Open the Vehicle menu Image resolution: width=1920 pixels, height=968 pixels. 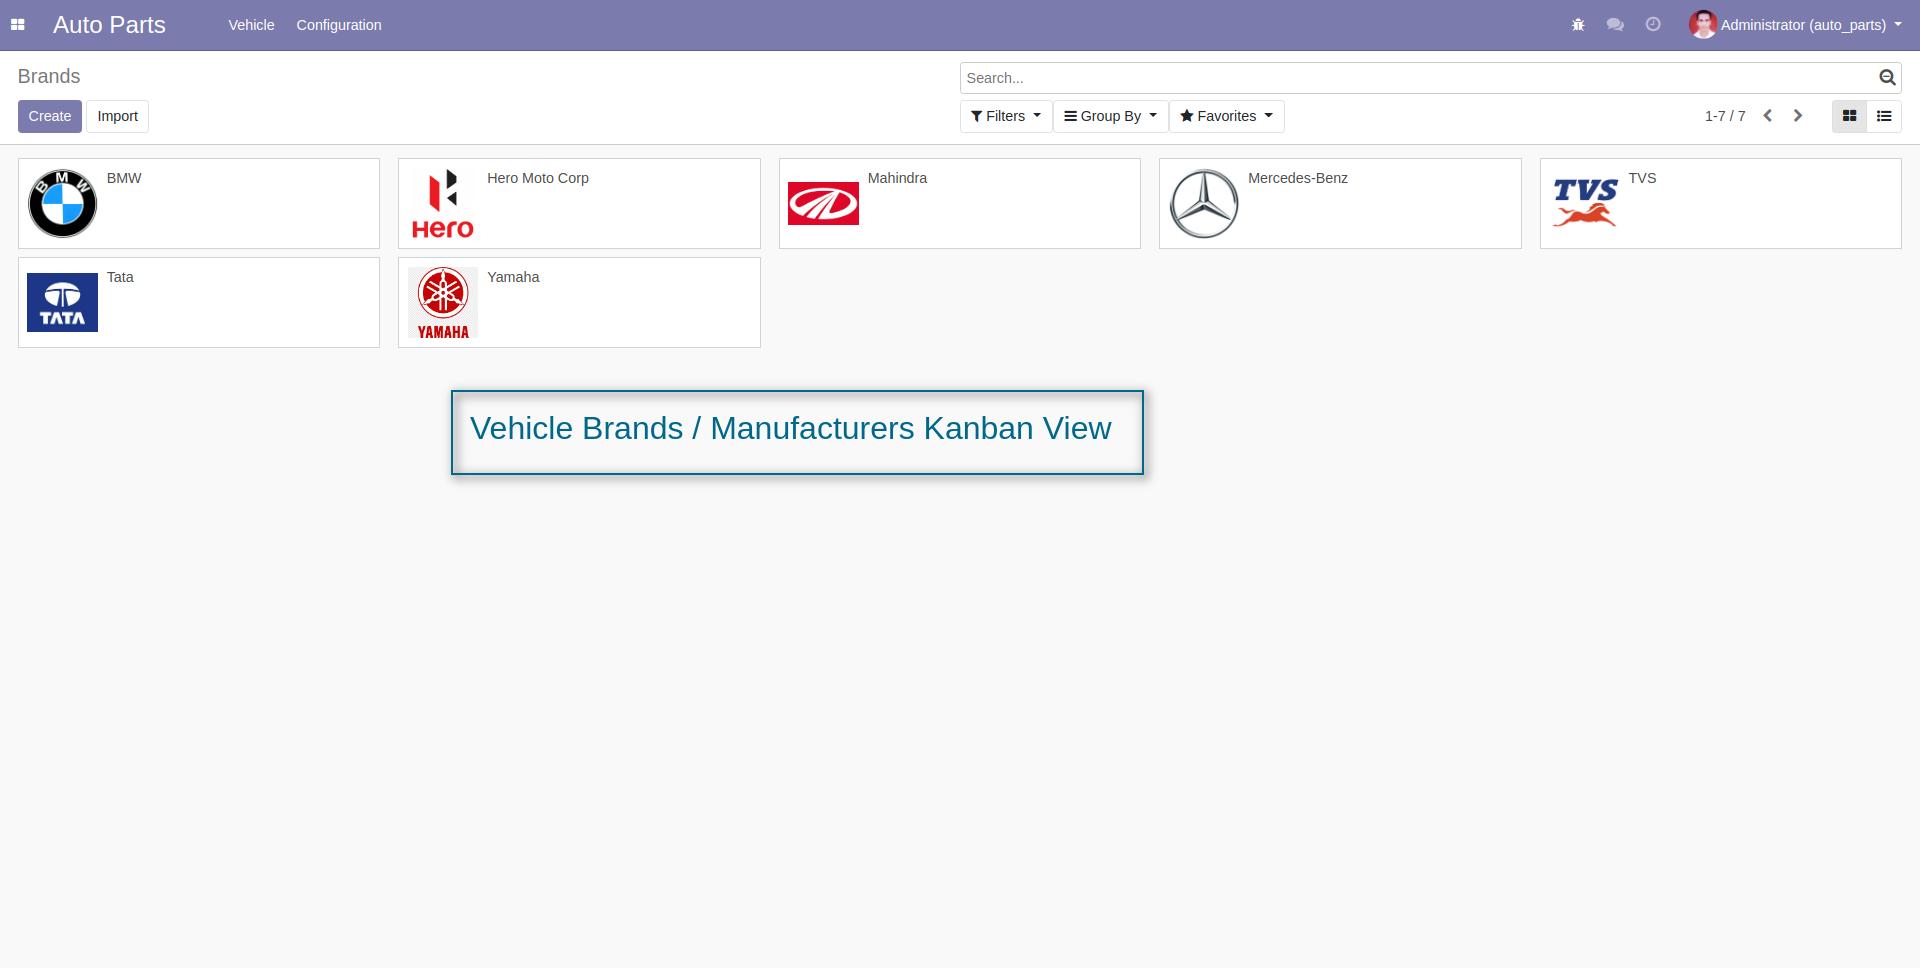(x=251, y=25)
